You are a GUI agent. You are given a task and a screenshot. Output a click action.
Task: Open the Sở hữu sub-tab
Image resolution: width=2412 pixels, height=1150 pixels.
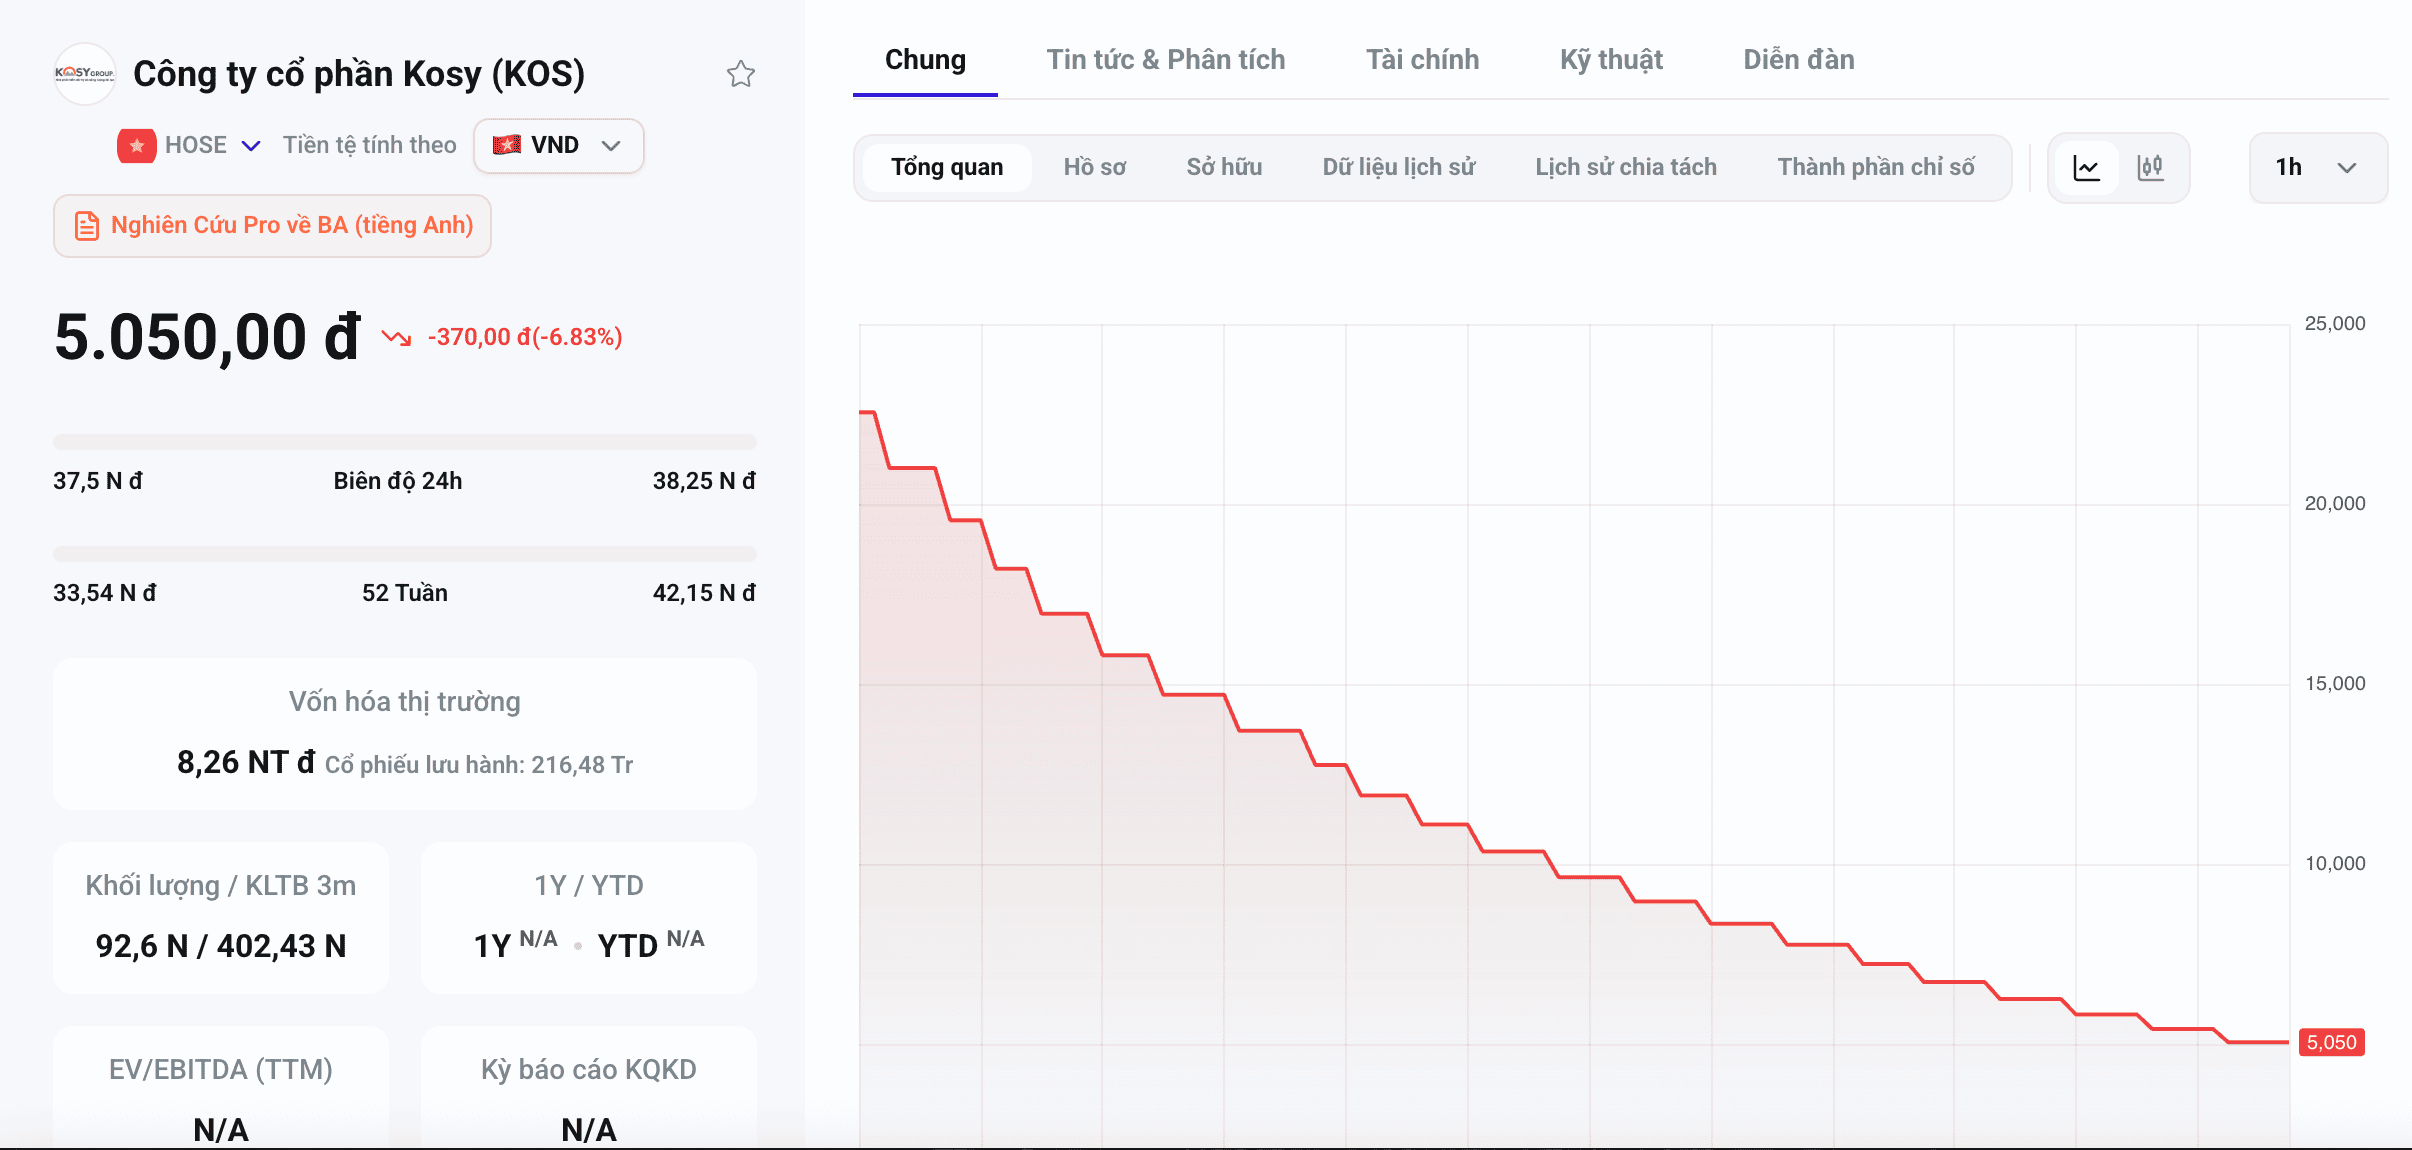click(x=1224, y=168)
